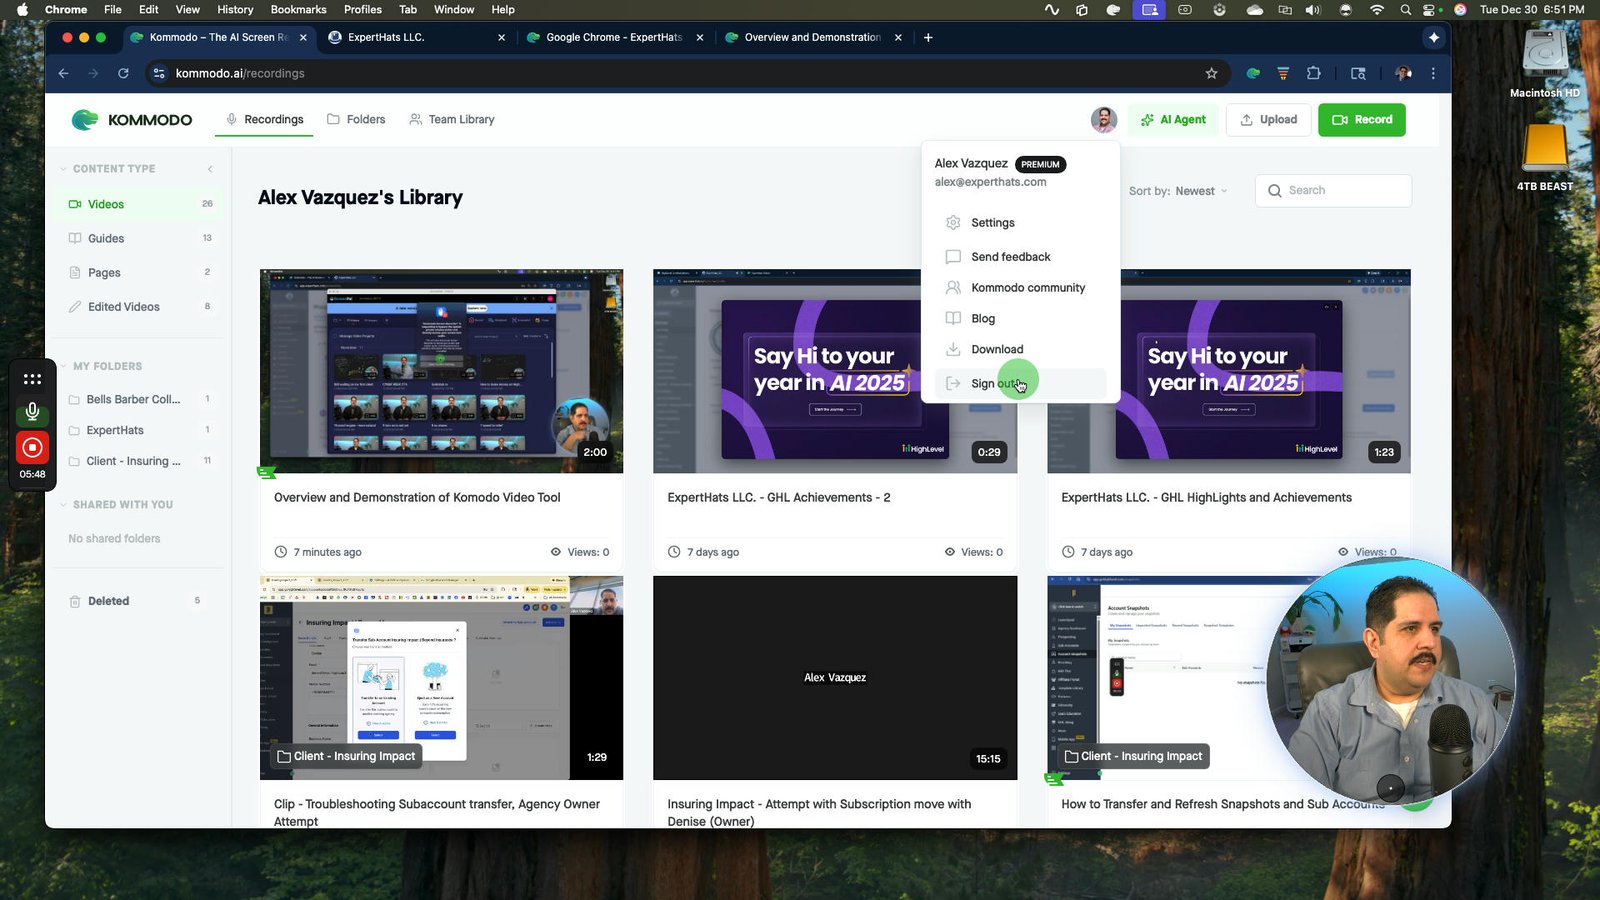Open Settings from the profile menu

point(1020,223)
